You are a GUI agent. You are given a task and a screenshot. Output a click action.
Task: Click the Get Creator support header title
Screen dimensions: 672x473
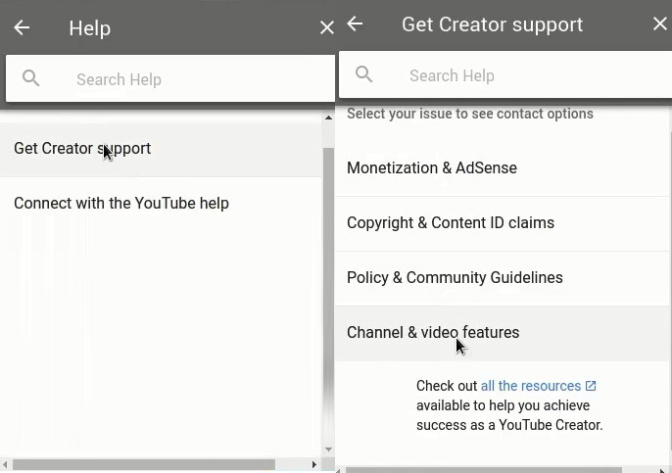pyautogui.click(x=492, y=24)
